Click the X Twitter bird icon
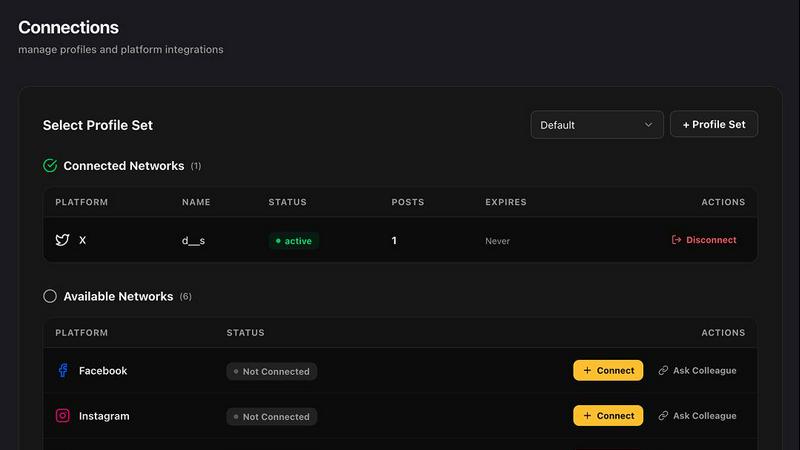The image size is (800, 450). click(x=62, y=240)
